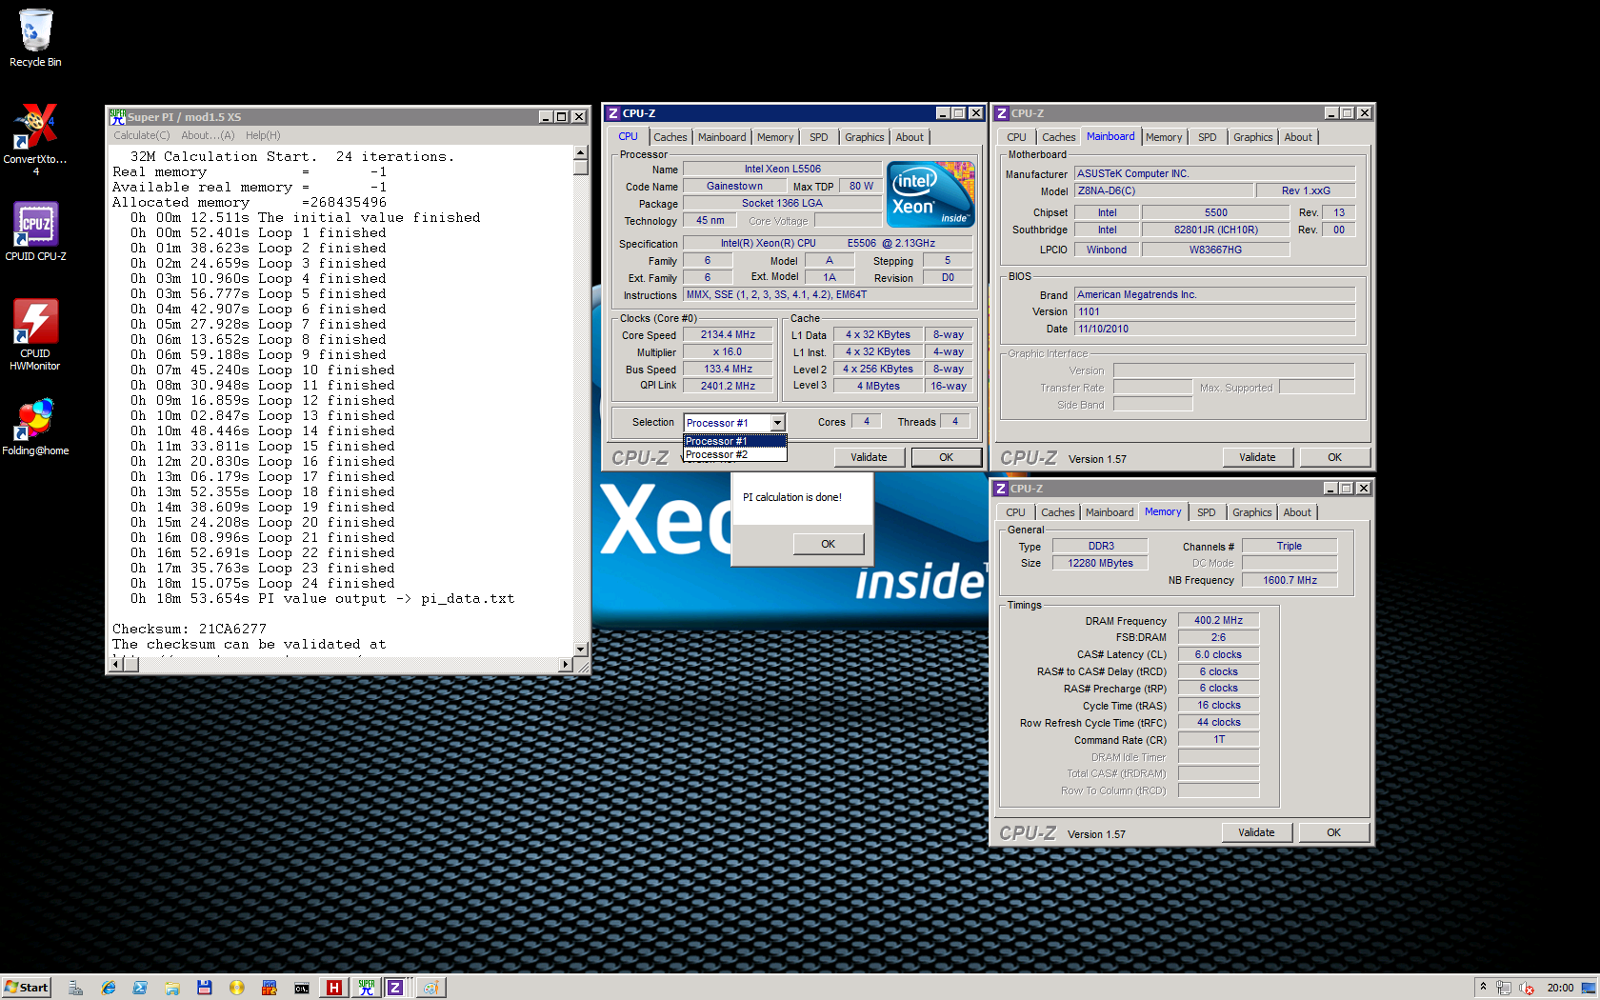The height and width of the screenshot is (1000, 1600).
Task: Open Mainboard tab in the CPU window
Action: point(722,137)
